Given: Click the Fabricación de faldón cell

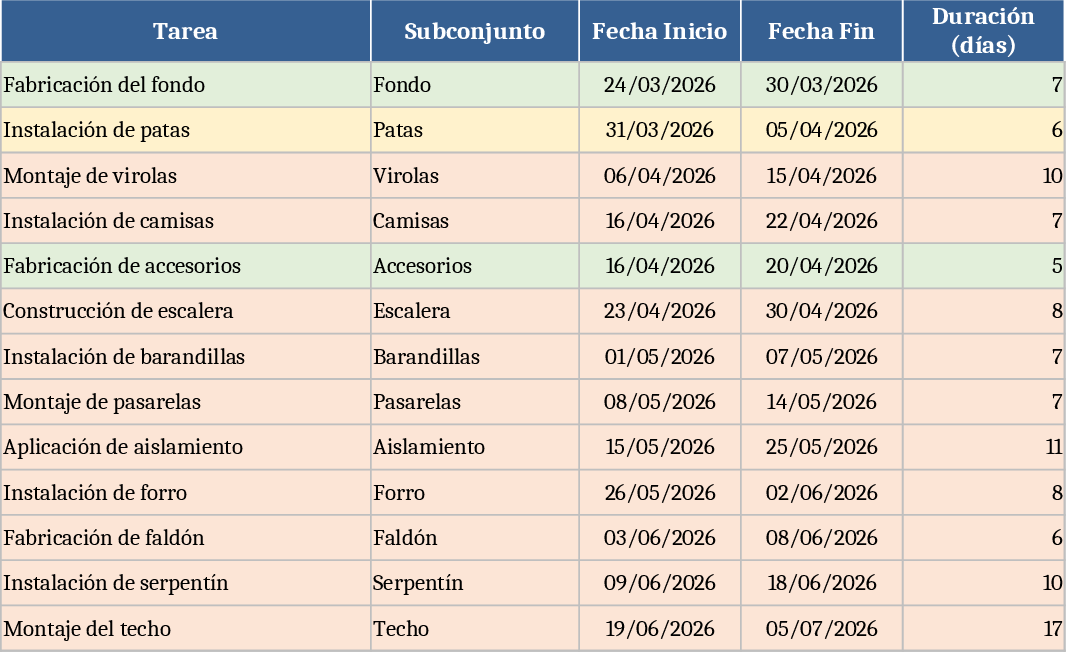Looking at the screenshot, I should [x=186, y=538].
